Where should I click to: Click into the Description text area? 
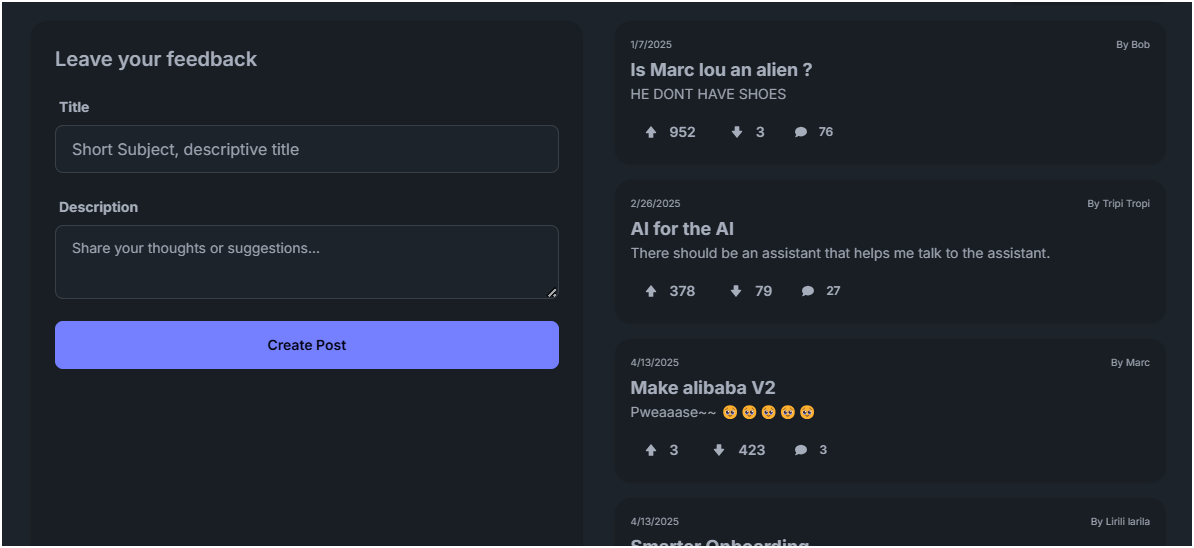307,262
